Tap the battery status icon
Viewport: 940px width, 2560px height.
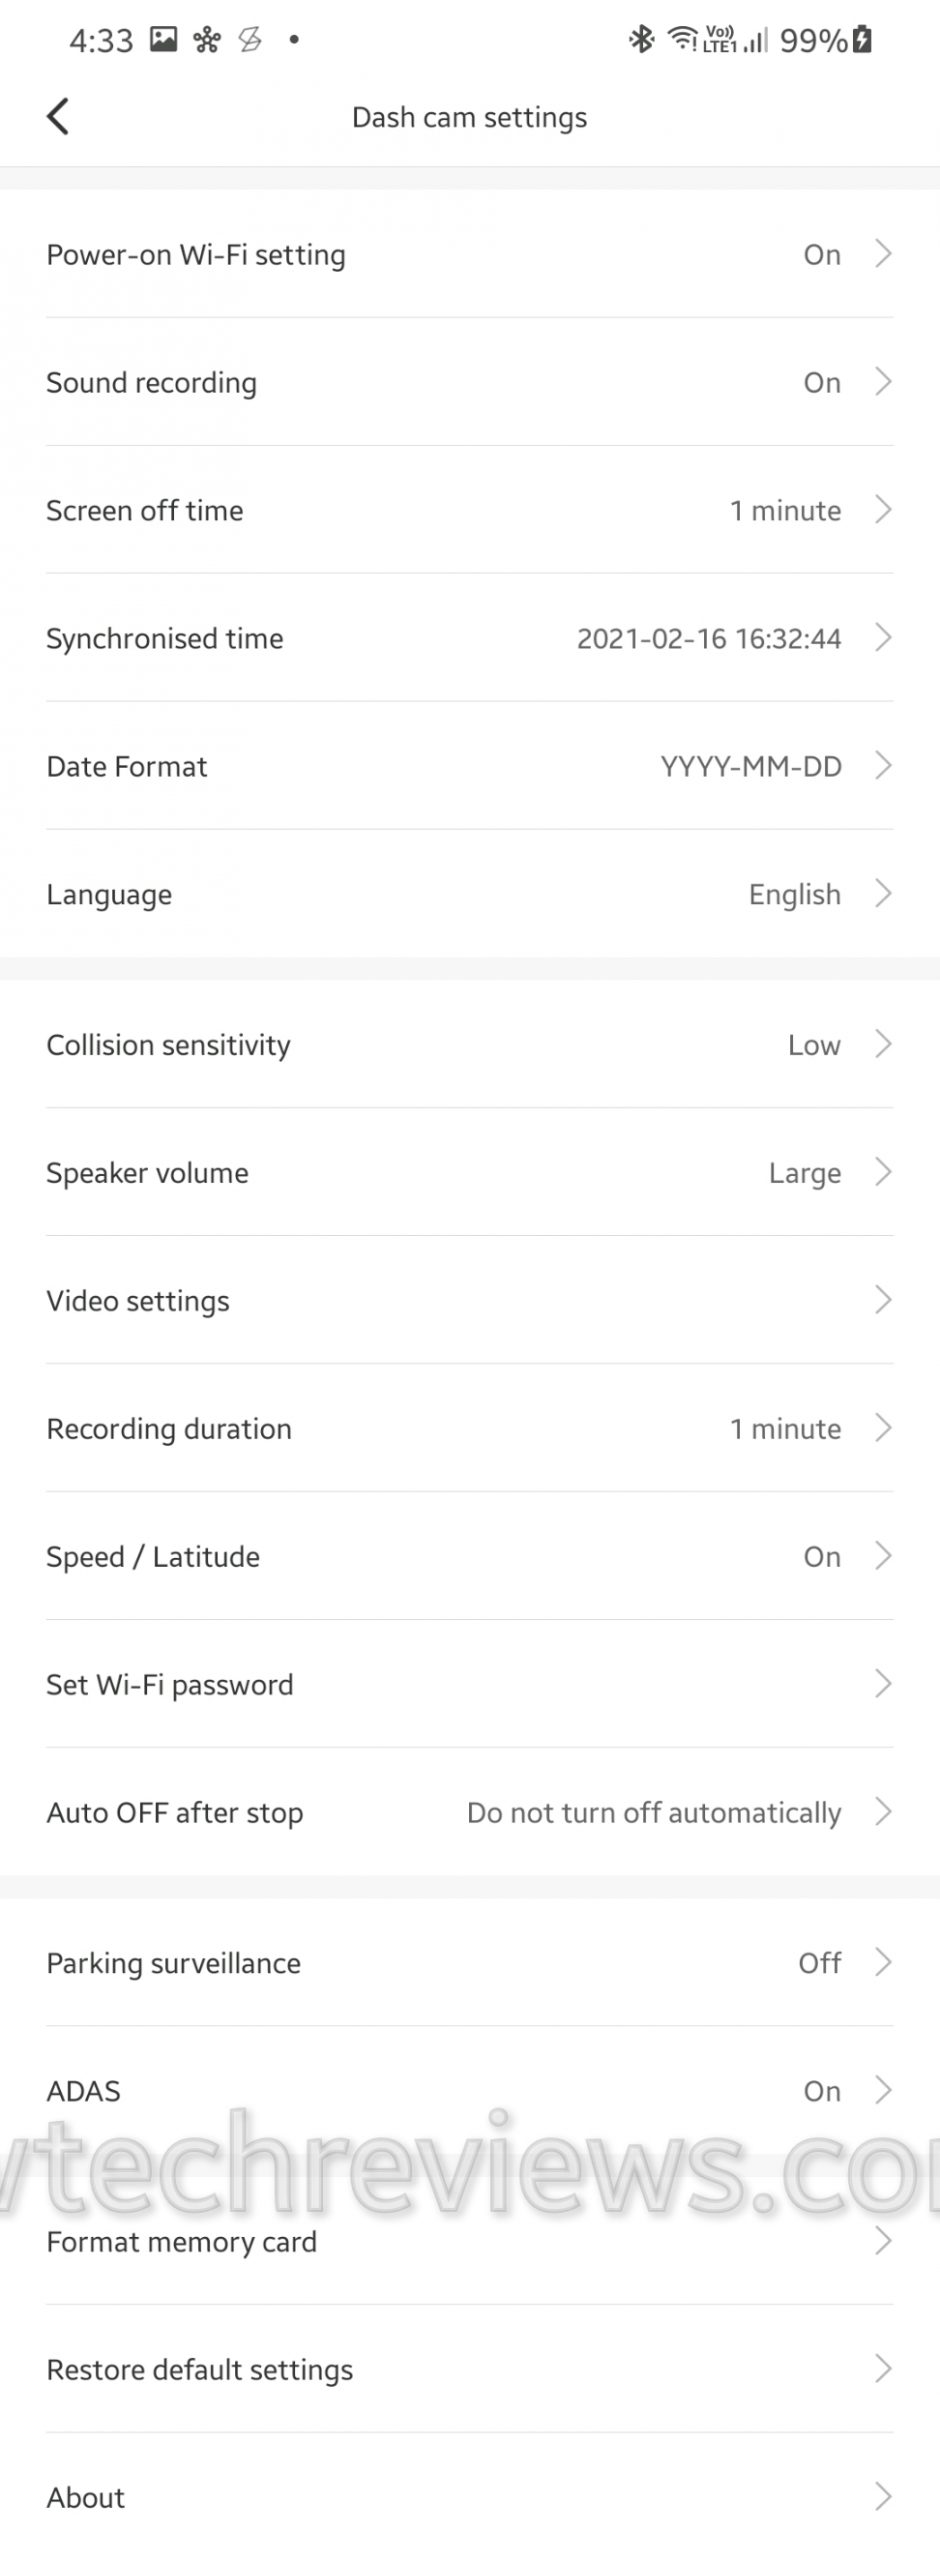(x=863, y=40)
